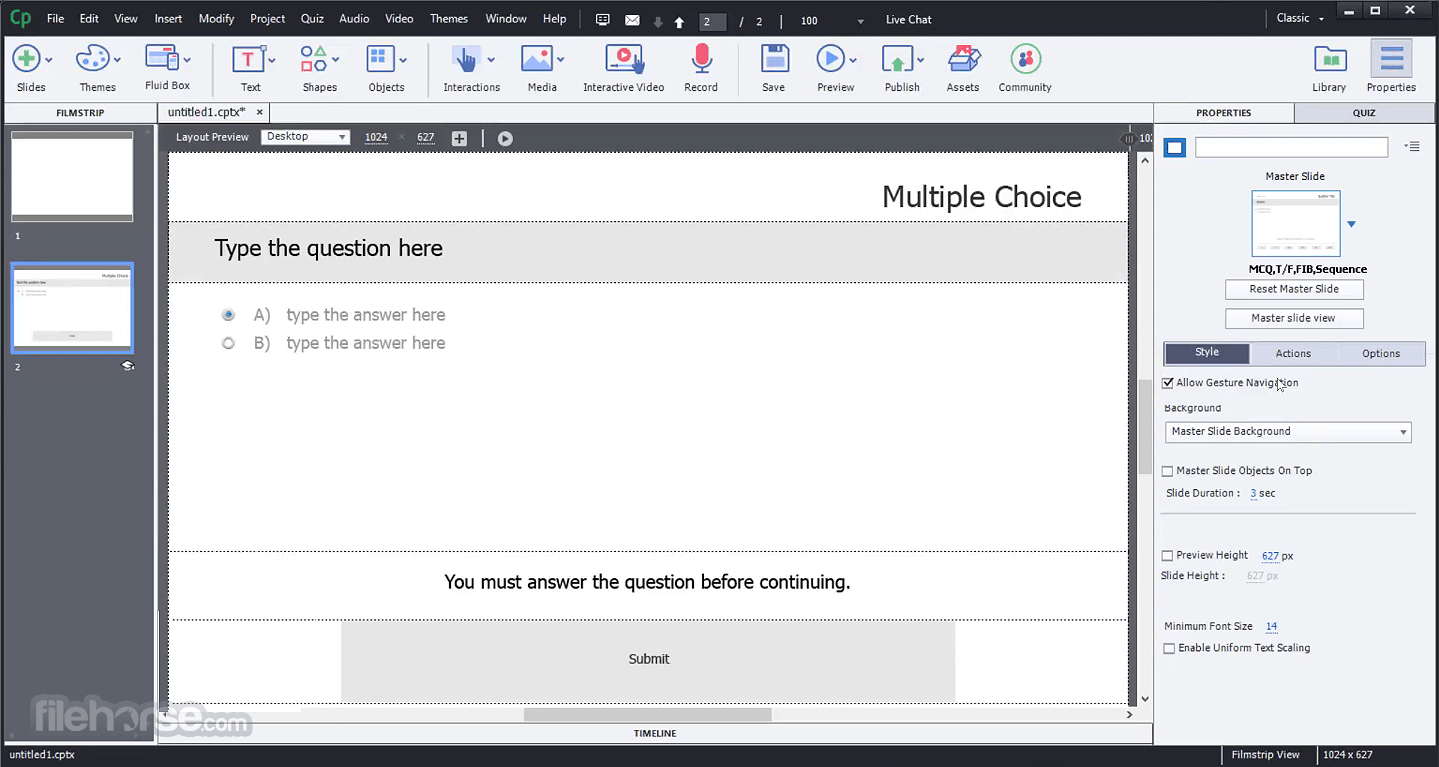Play the layout preview button
This screenshot has width=1439, height=767.
(505, 138)
